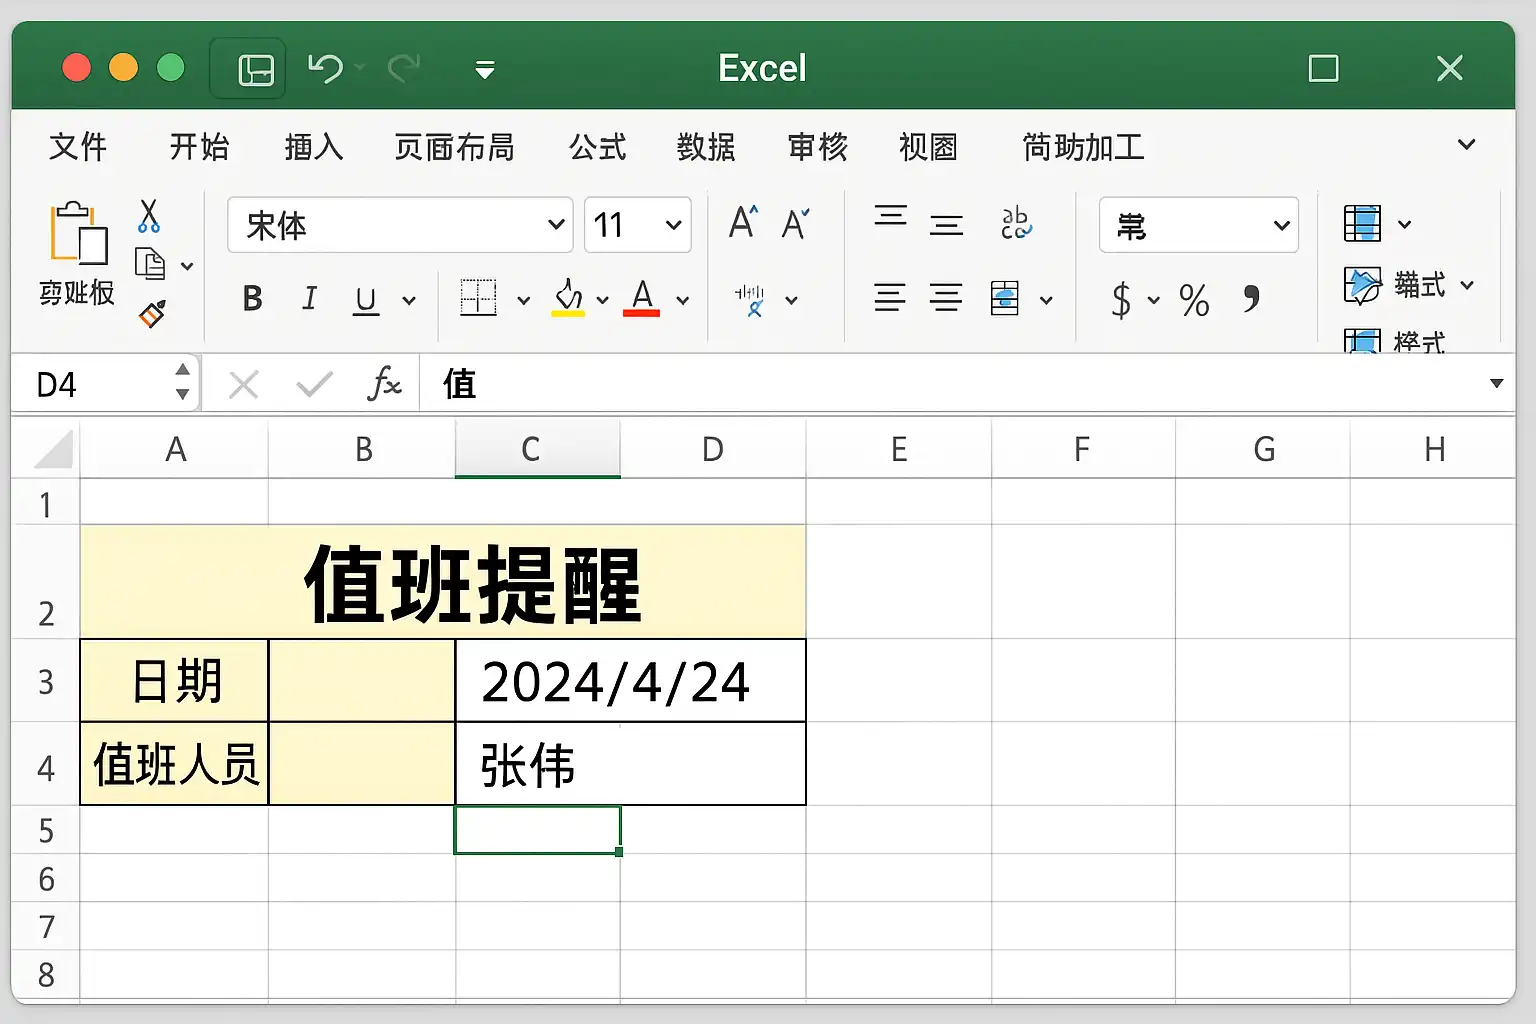
Task: Open the font name dropdown 宋体
Action: 400,225
